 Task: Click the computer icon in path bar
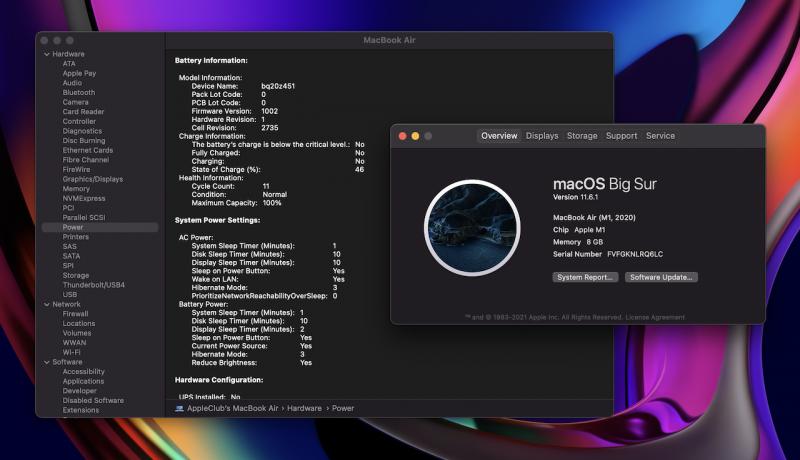(x=179, y=408)
